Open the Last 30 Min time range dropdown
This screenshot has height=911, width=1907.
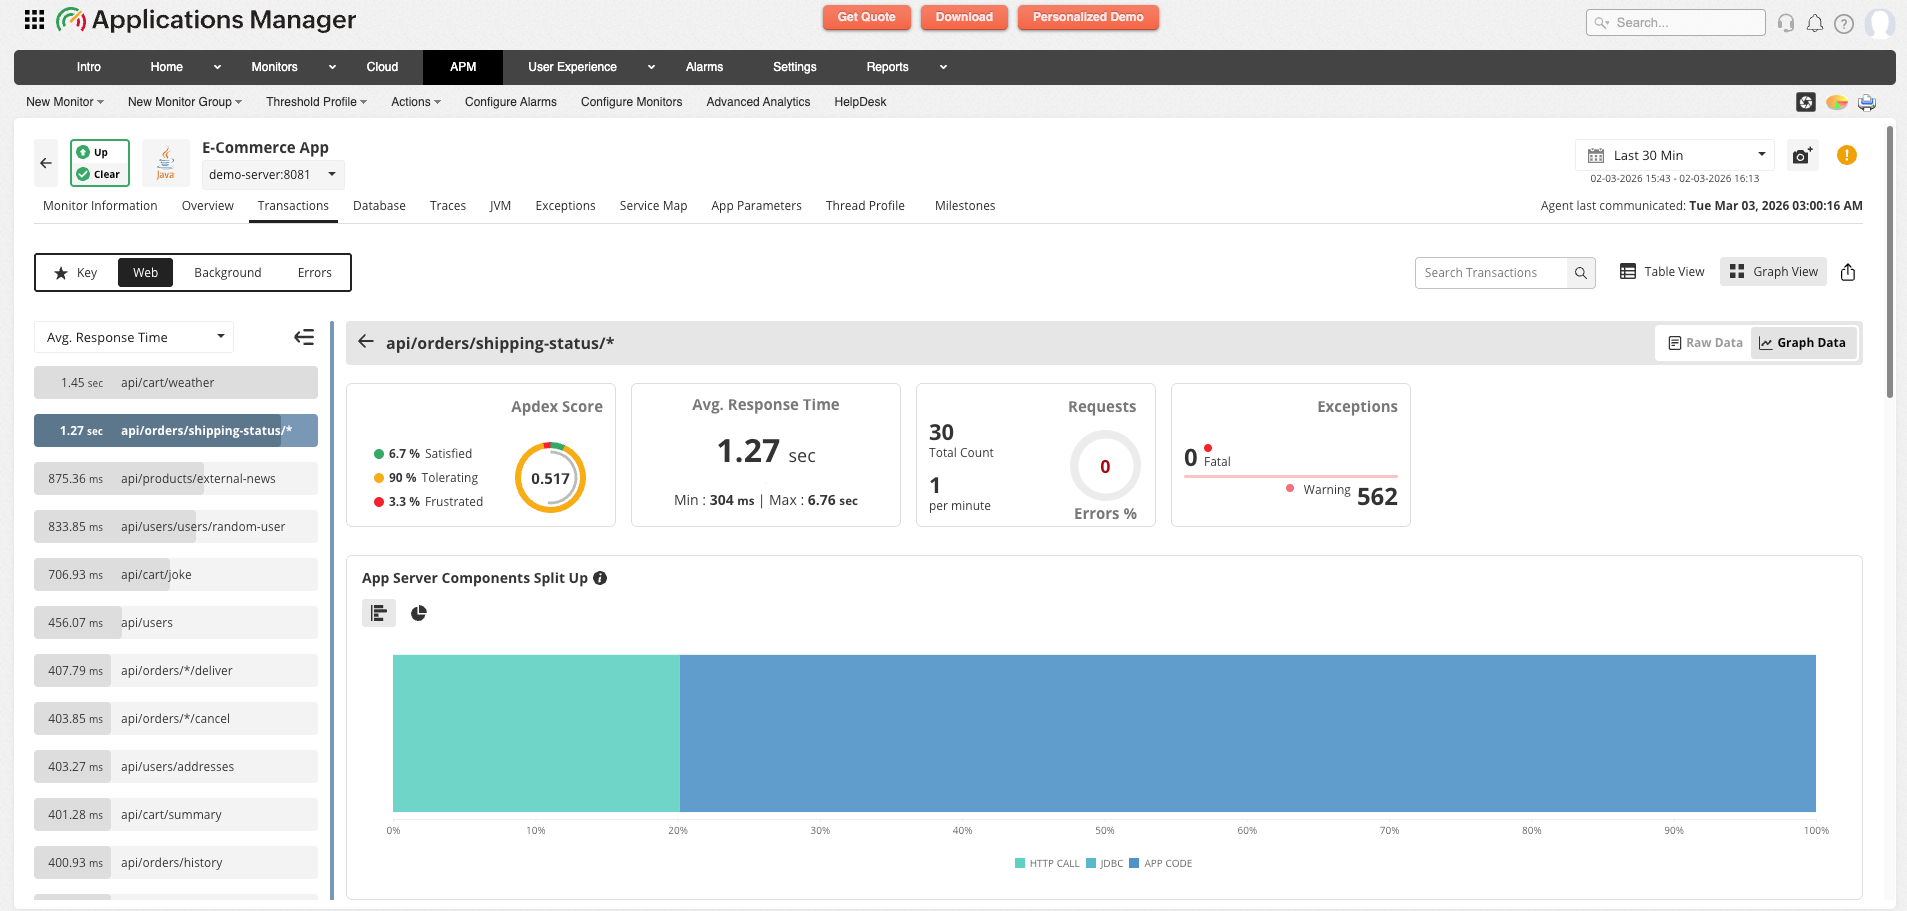click(1675, 155)
